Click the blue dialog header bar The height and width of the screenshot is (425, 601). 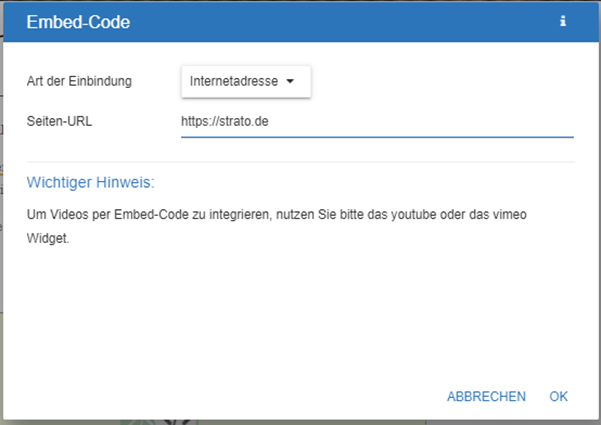click(x=300, y=21)
